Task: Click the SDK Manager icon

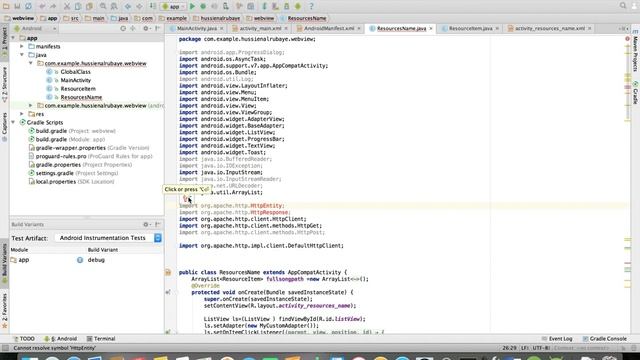Action: pyautogui.click(x=287, y=6)
